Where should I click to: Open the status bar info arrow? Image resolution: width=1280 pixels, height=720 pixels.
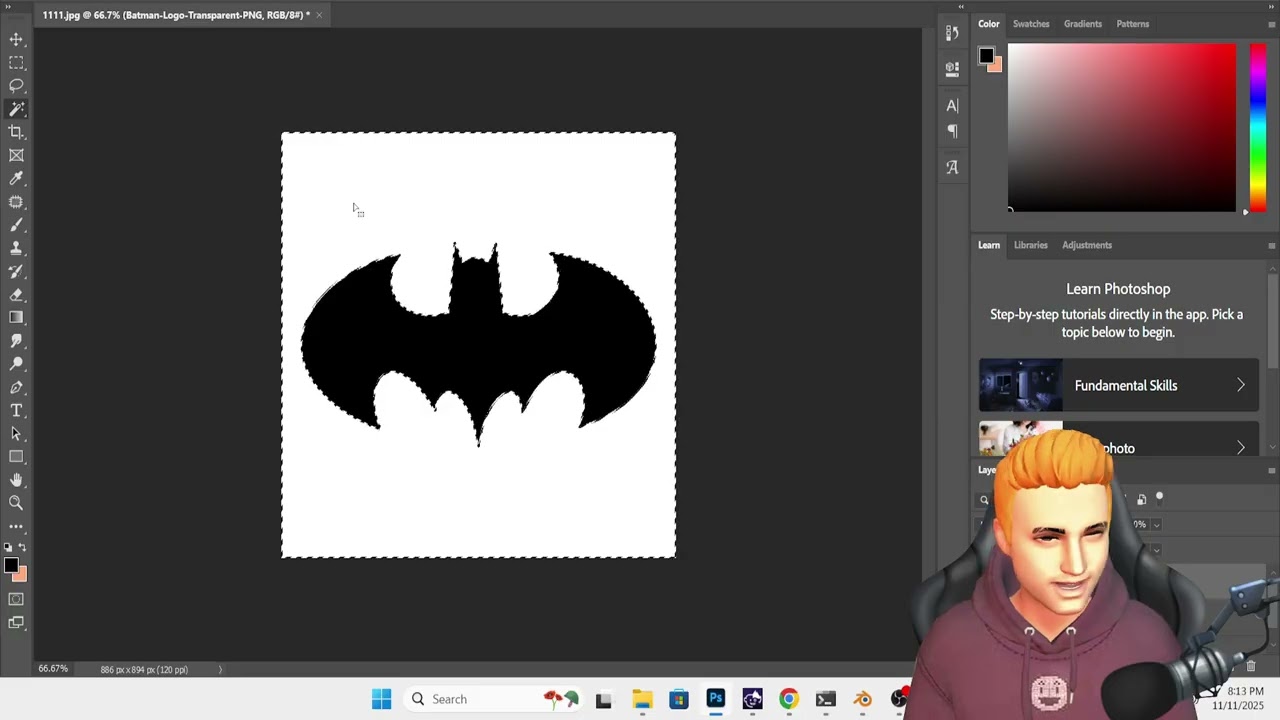[220, 669]
